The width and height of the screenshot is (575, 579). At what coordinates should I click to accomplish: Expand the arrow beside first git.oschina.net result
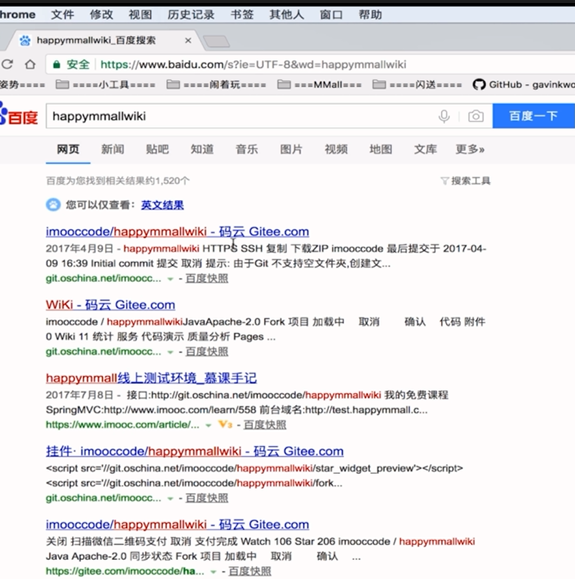(x=170, y=279)
